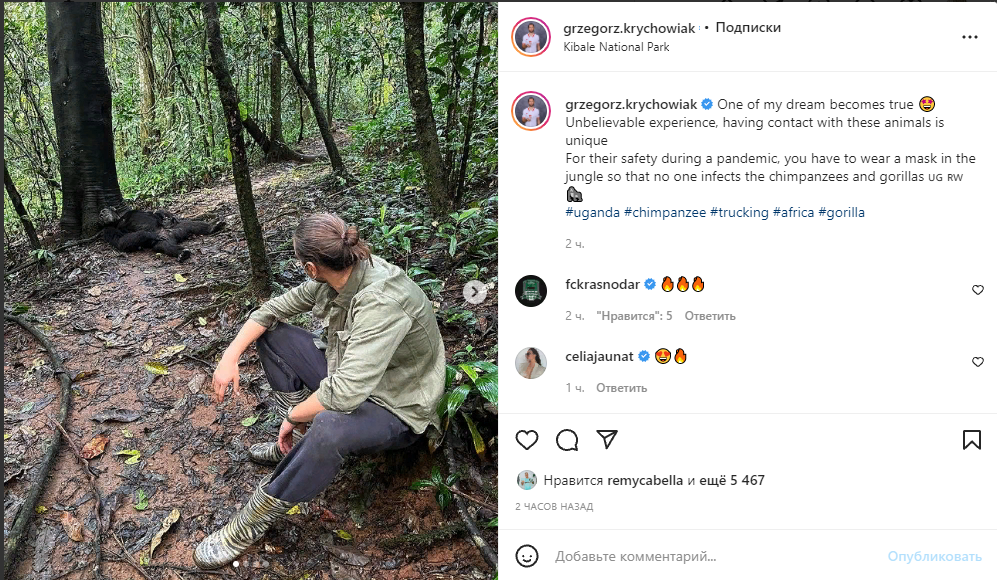Save the post with the bookmark icon
The width and height of the screenshot is (997, 580).
pyautogui.click(x=971, y=440)
